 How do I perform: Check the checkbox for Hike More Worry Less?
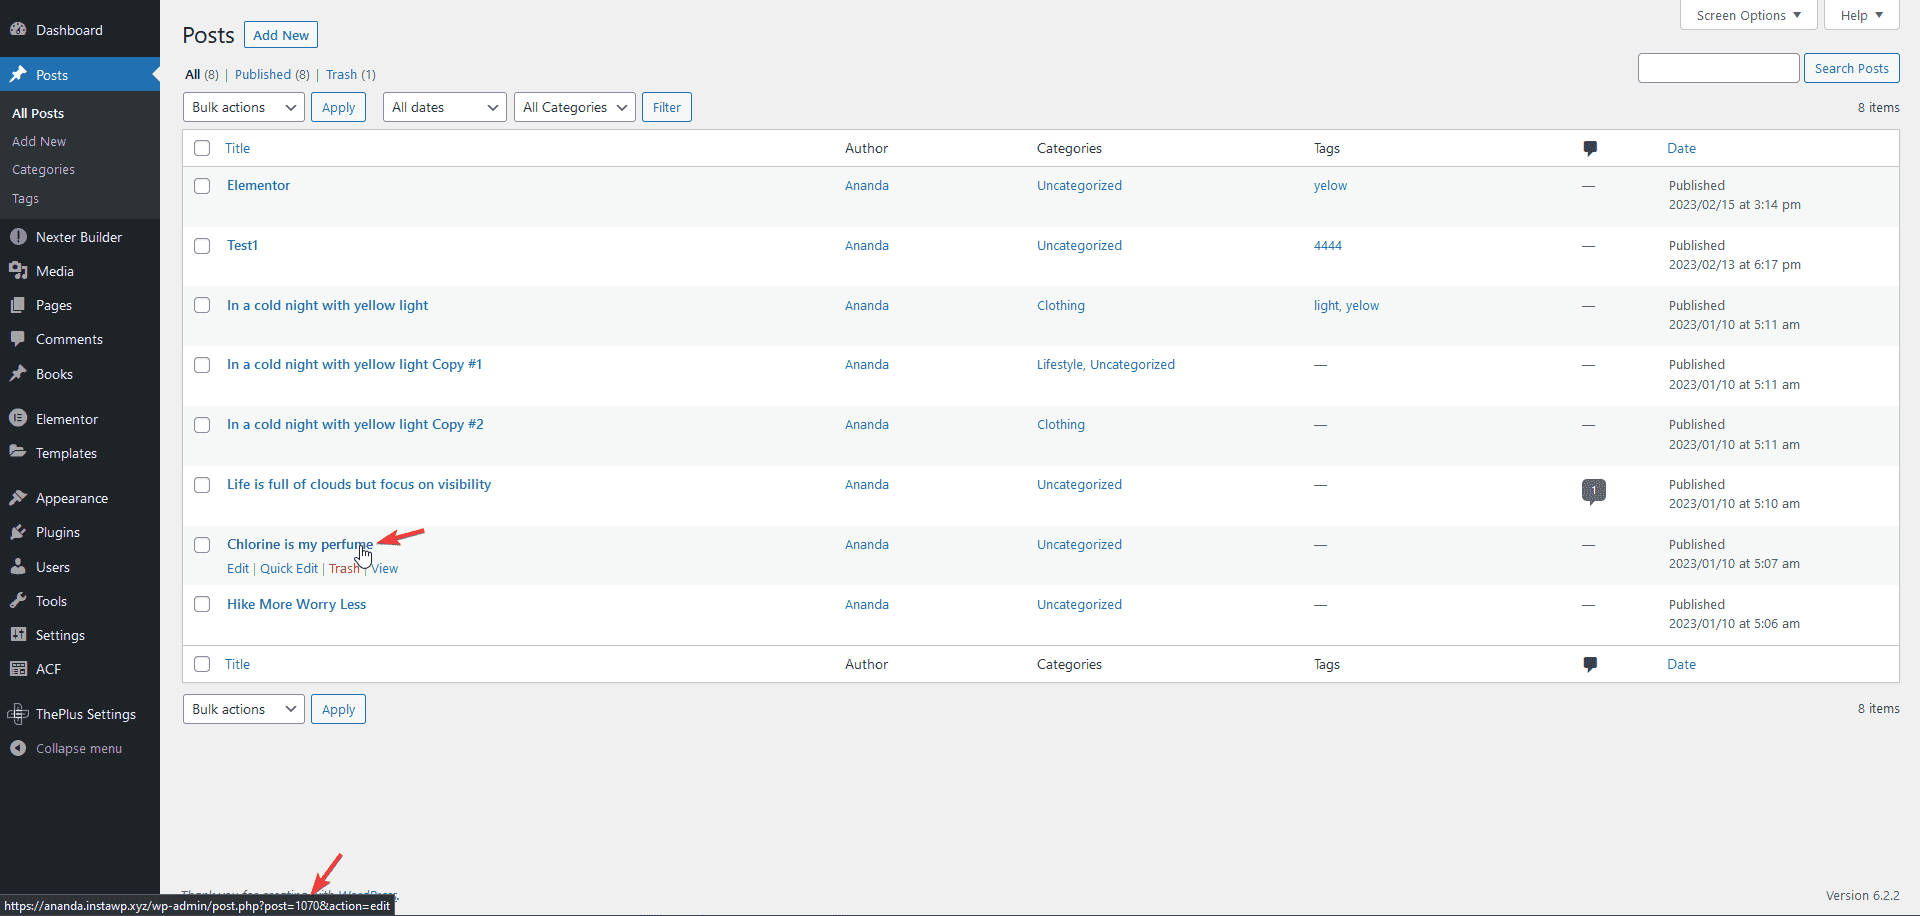click(x=201, y=604)
